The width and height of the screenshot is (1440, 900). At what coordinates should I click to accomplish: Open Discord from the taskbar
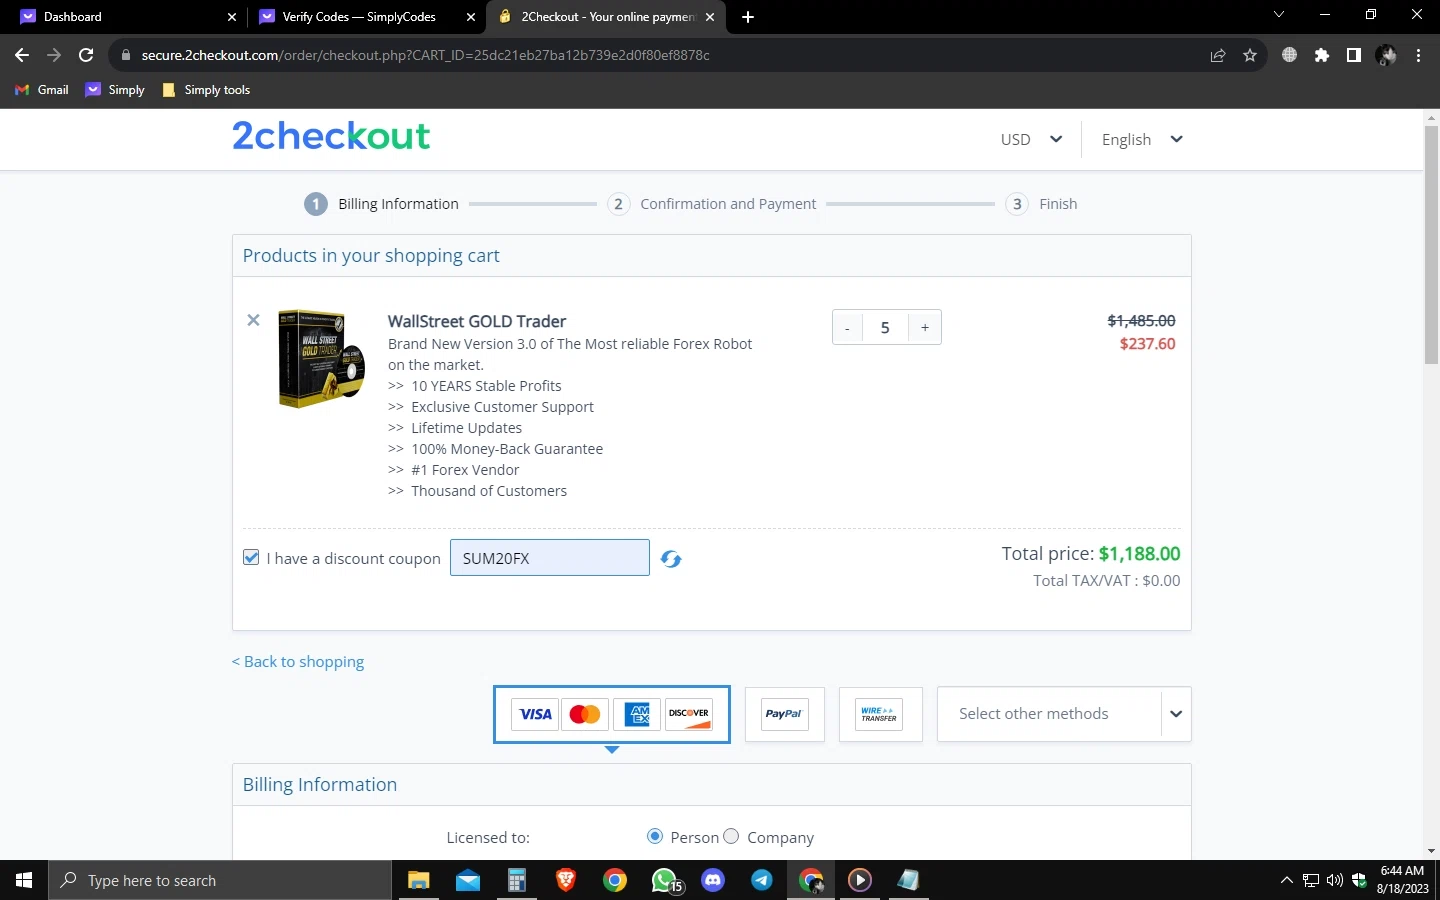pos(713,880)
